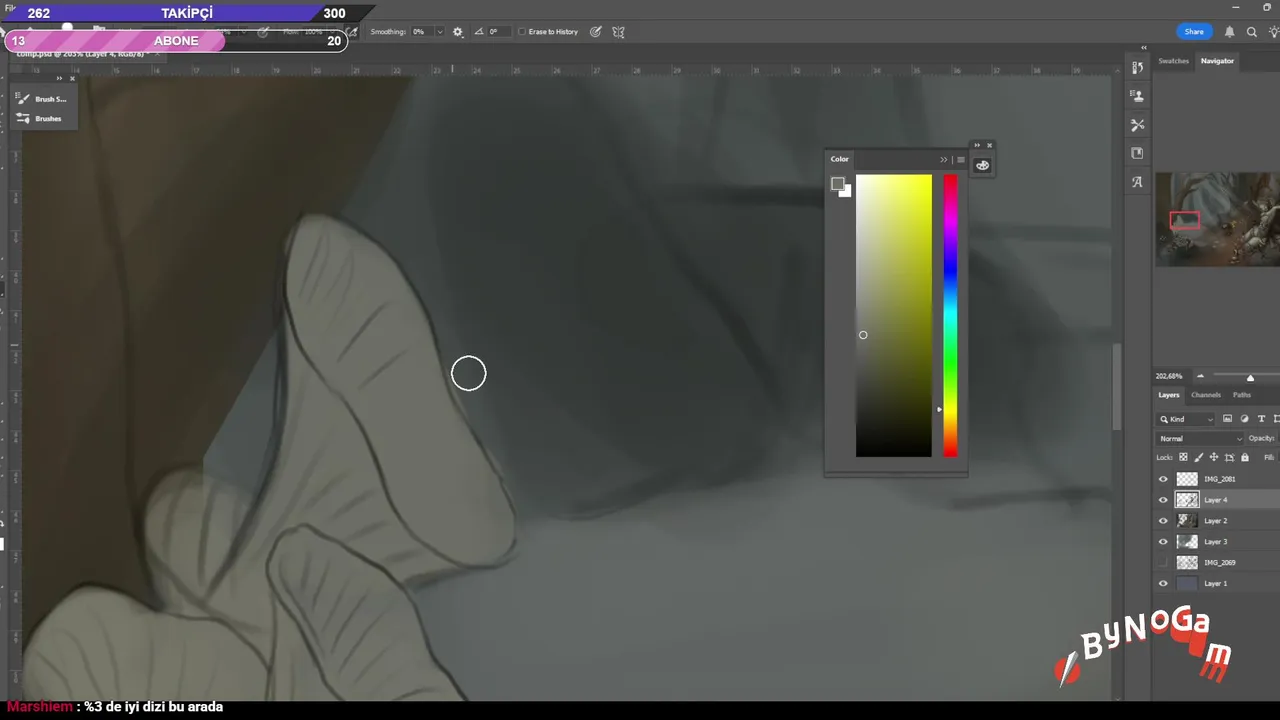Lock all layer attributes
Screen dimensions: 1280x720
(1245, 457)
